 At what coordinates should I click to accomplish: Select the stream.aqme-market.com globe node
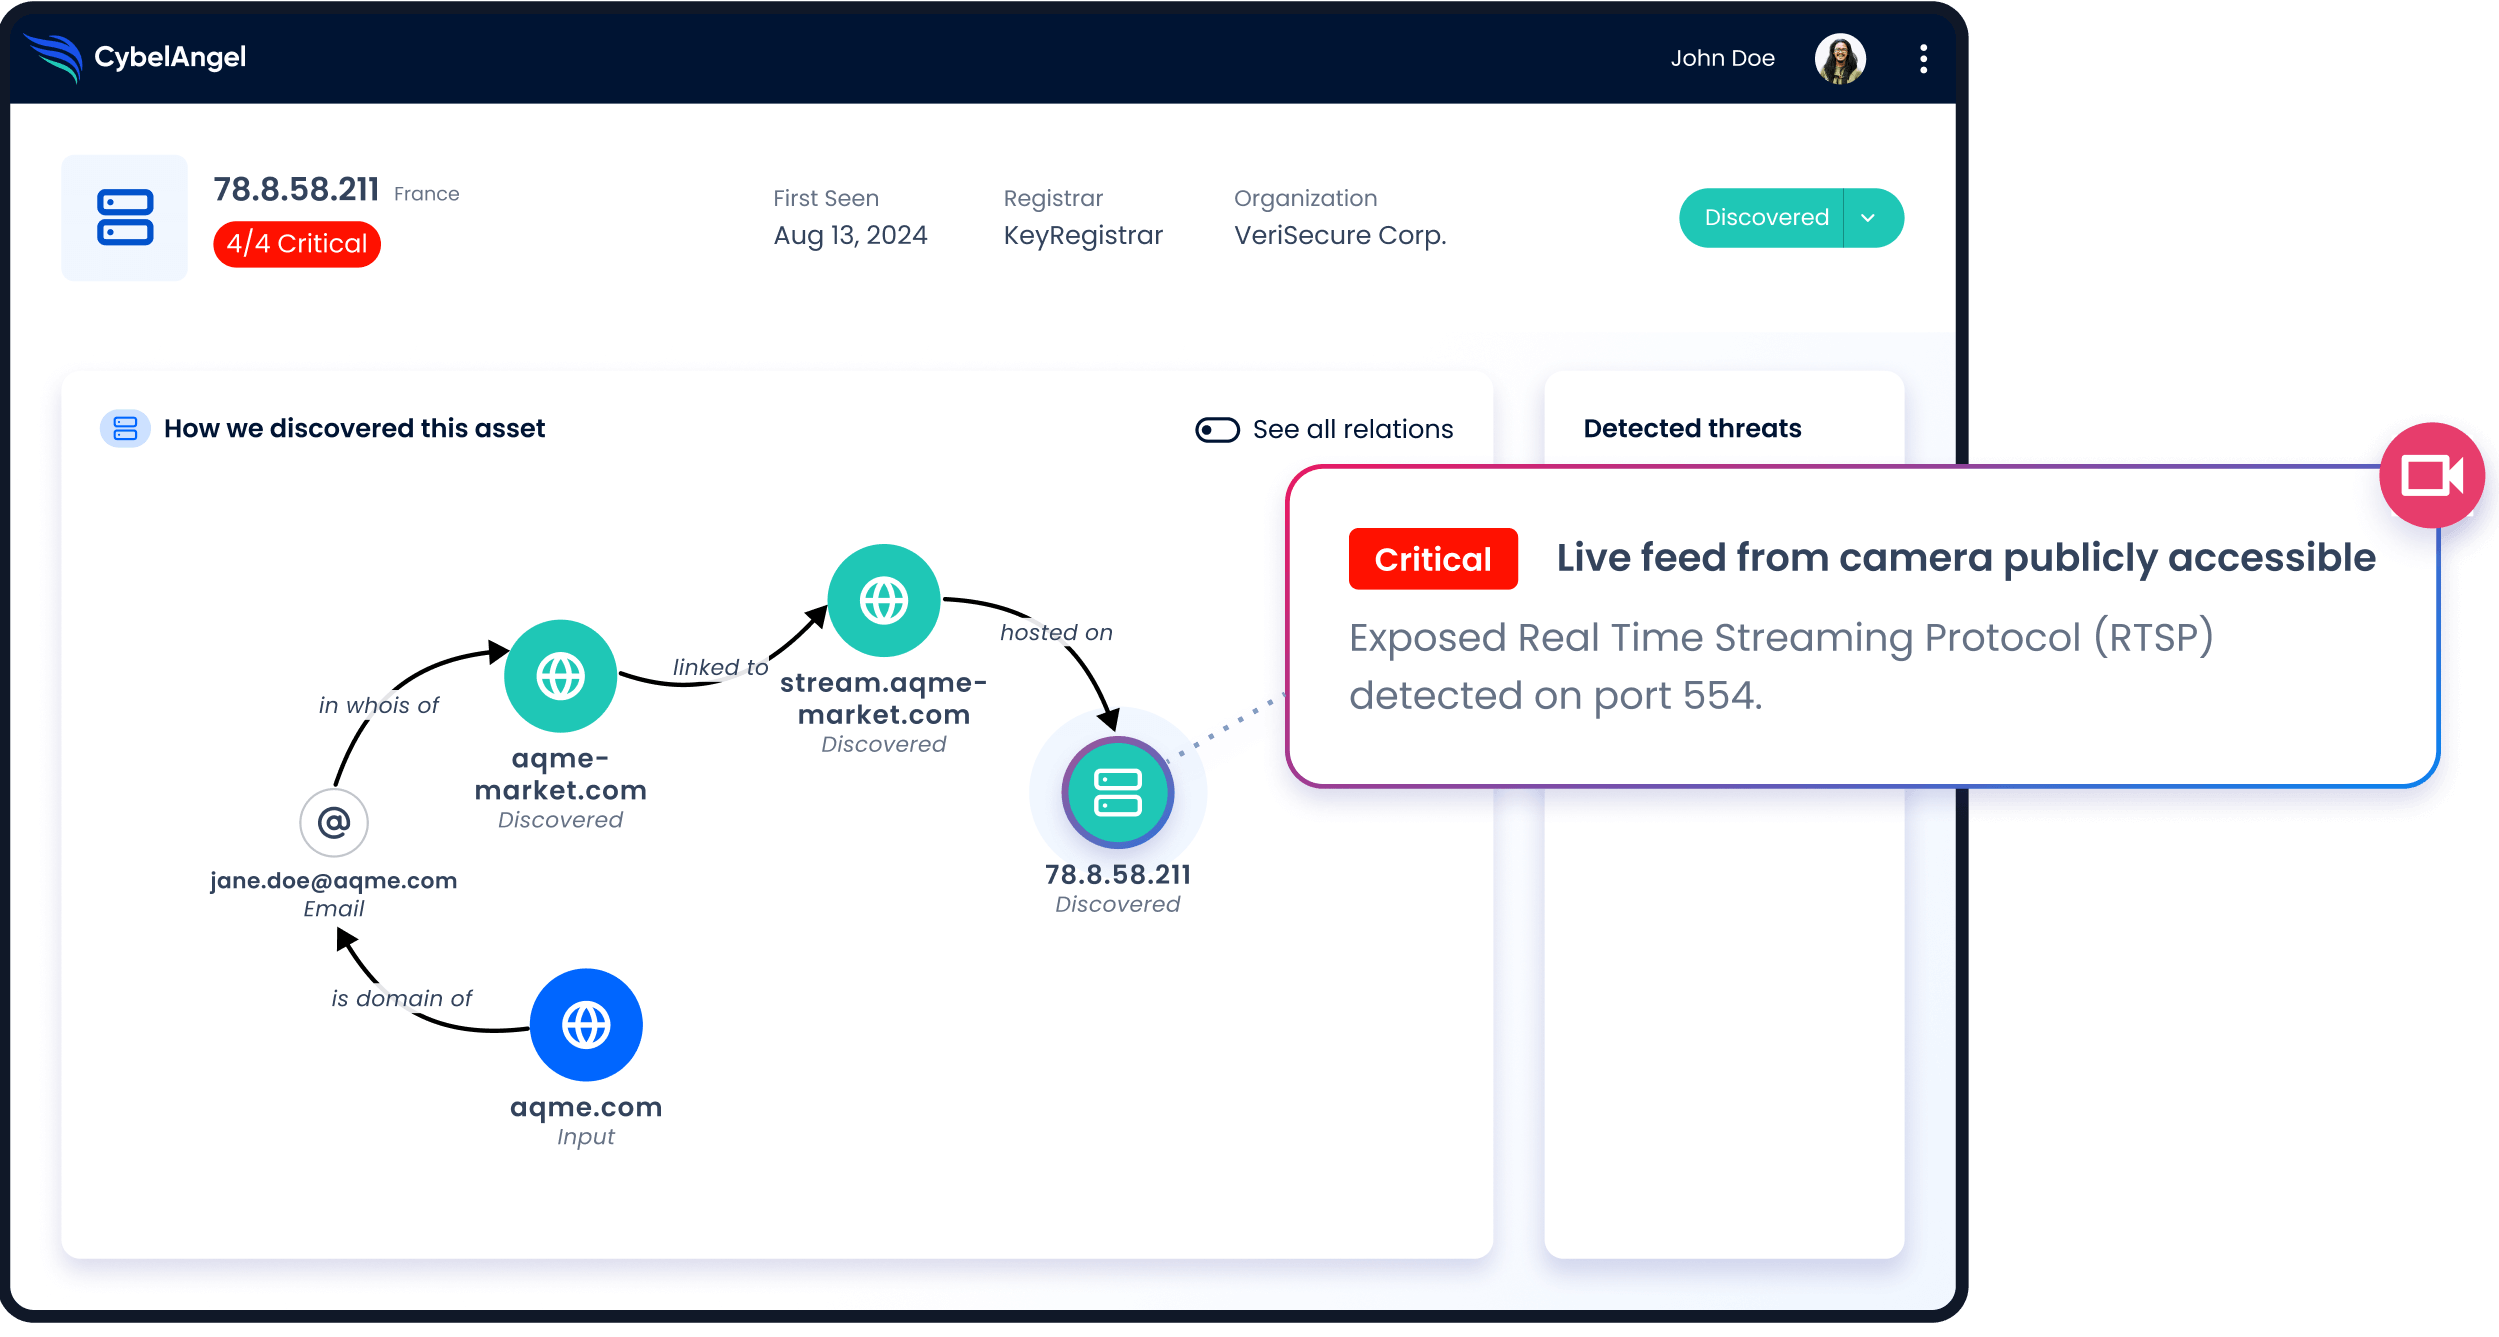click(x=884, y=600)
